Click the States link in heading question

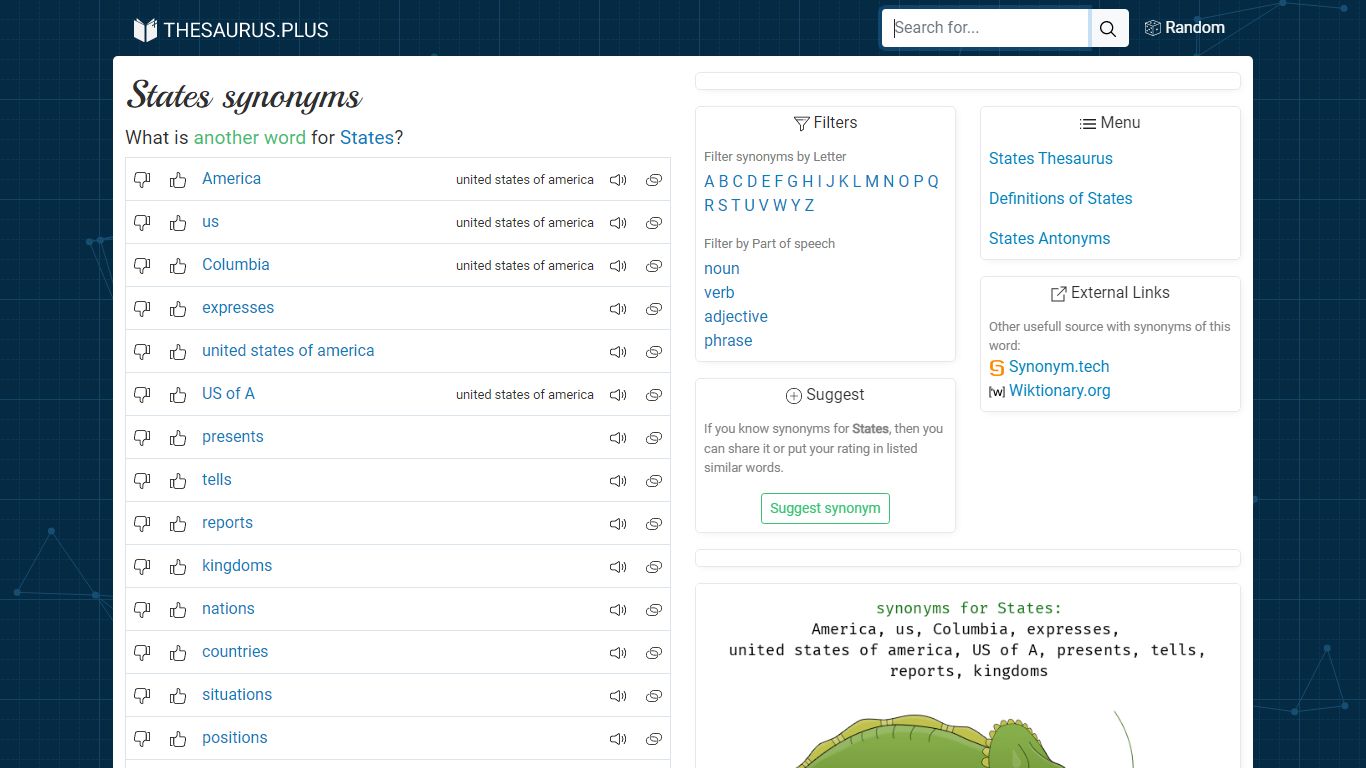point(367,137)
